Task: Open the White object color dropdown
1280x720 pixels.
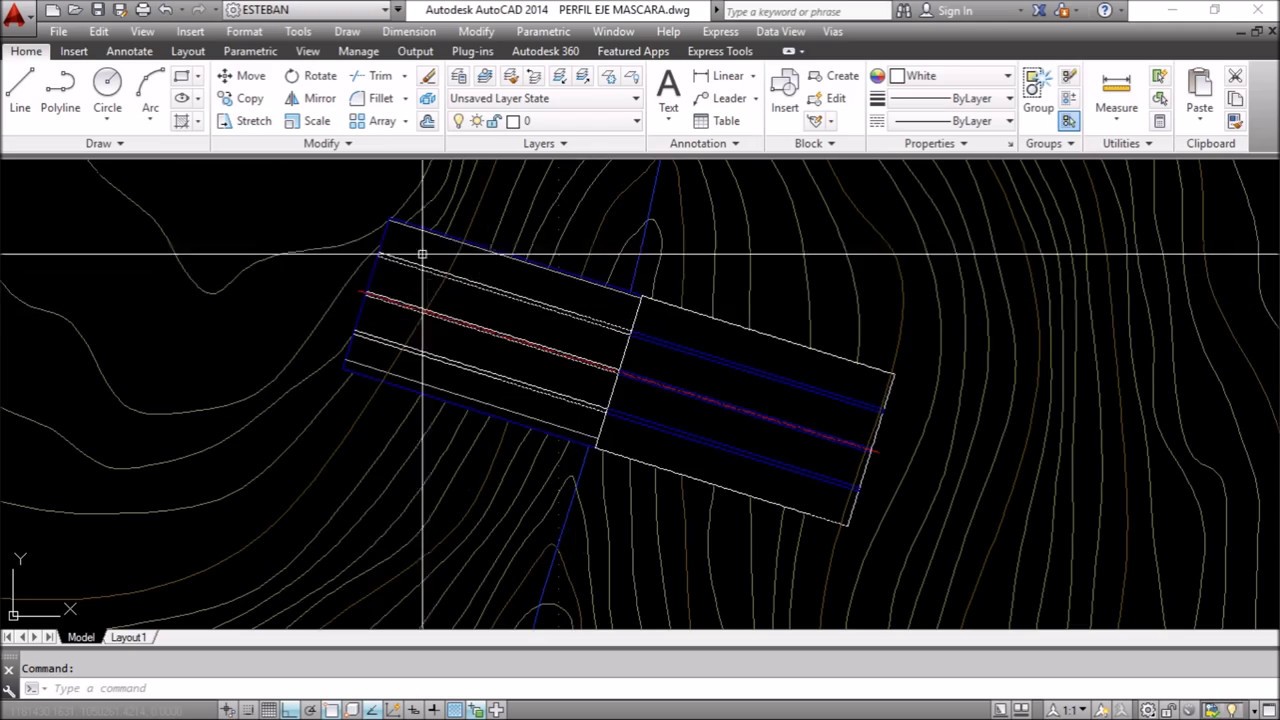Action: [952, 76]
